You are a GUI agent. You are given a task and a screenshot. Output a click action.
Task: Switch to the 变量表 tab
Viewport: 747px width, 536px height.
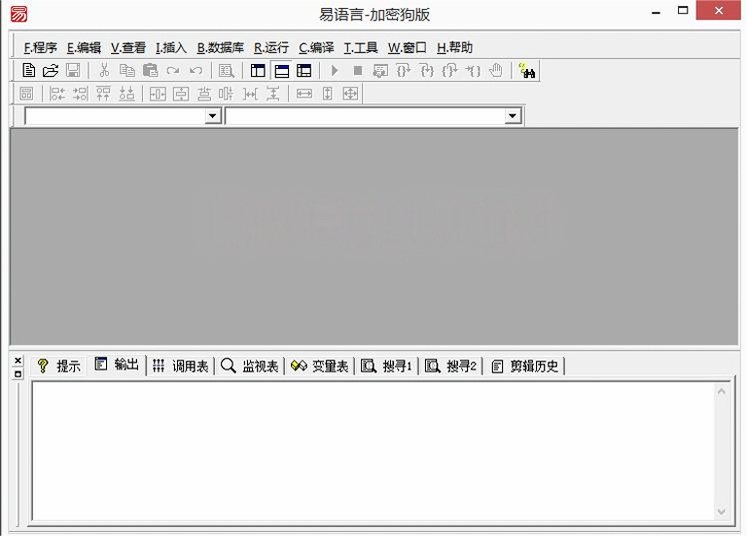click(319, 366)
